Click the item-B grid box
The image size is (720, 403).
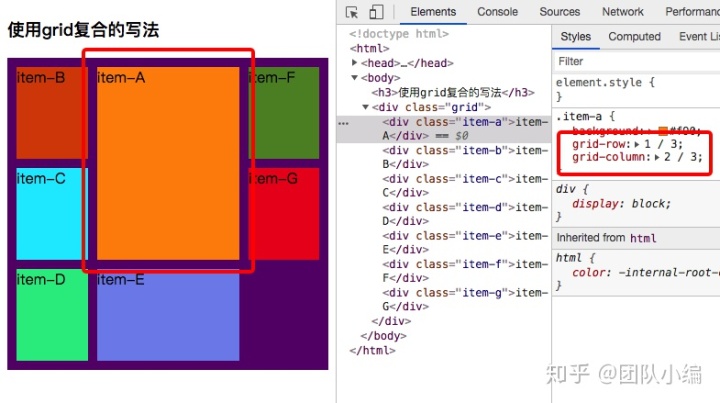(52, 113)
